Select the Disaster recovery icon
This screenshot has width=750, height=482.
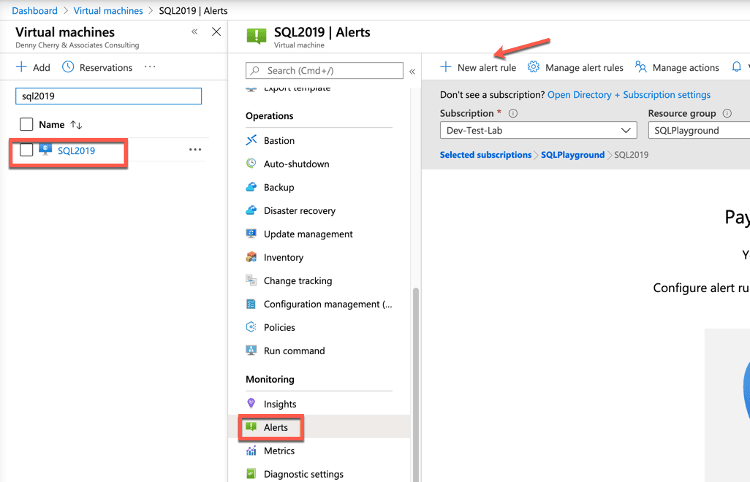(252, 211)
